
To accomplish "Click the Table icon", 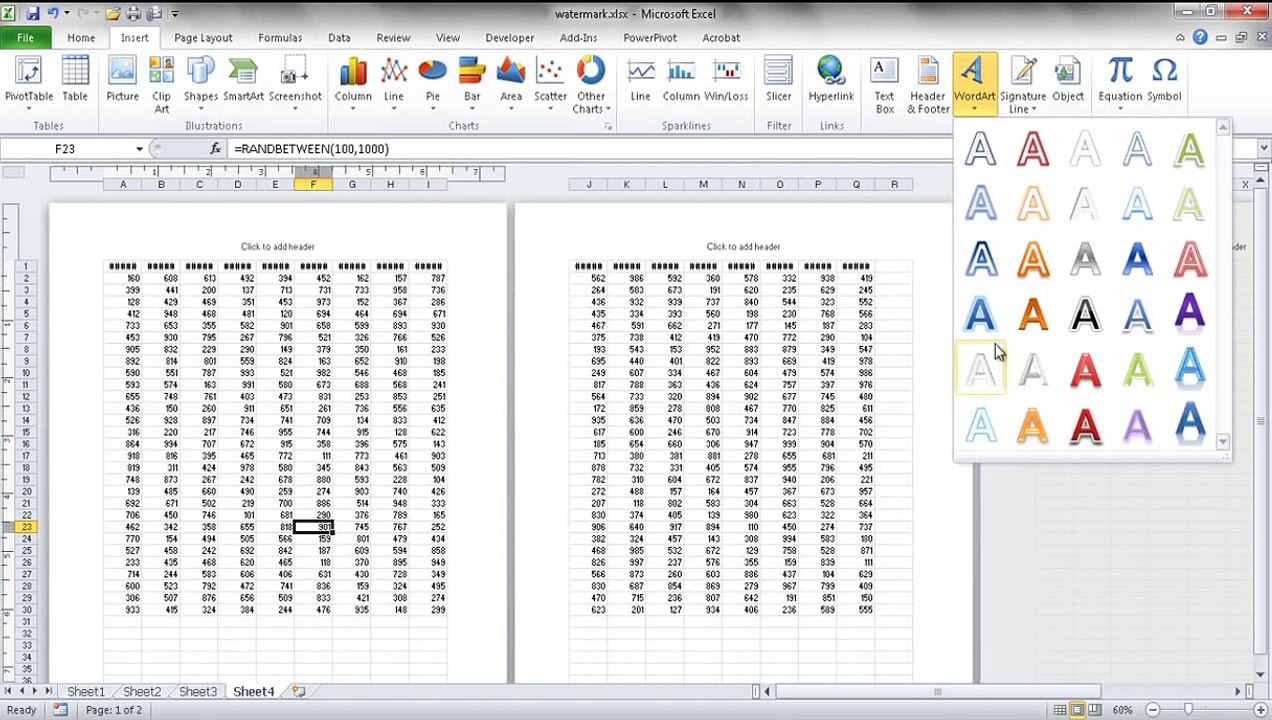I will click(75, 81).
